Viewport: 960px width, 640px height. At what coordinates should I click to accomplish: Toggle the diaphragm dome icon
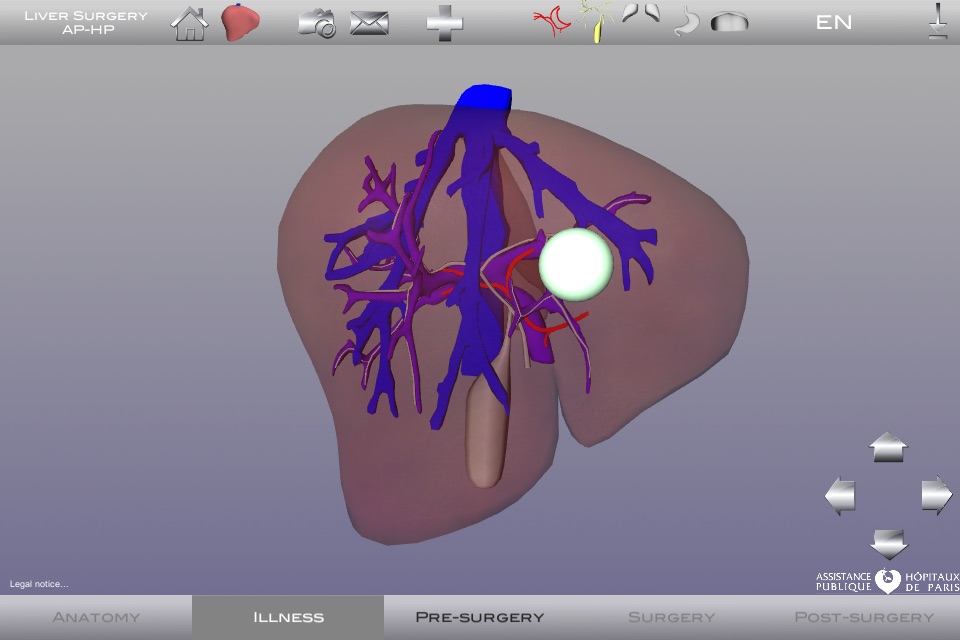click(729, 23)
